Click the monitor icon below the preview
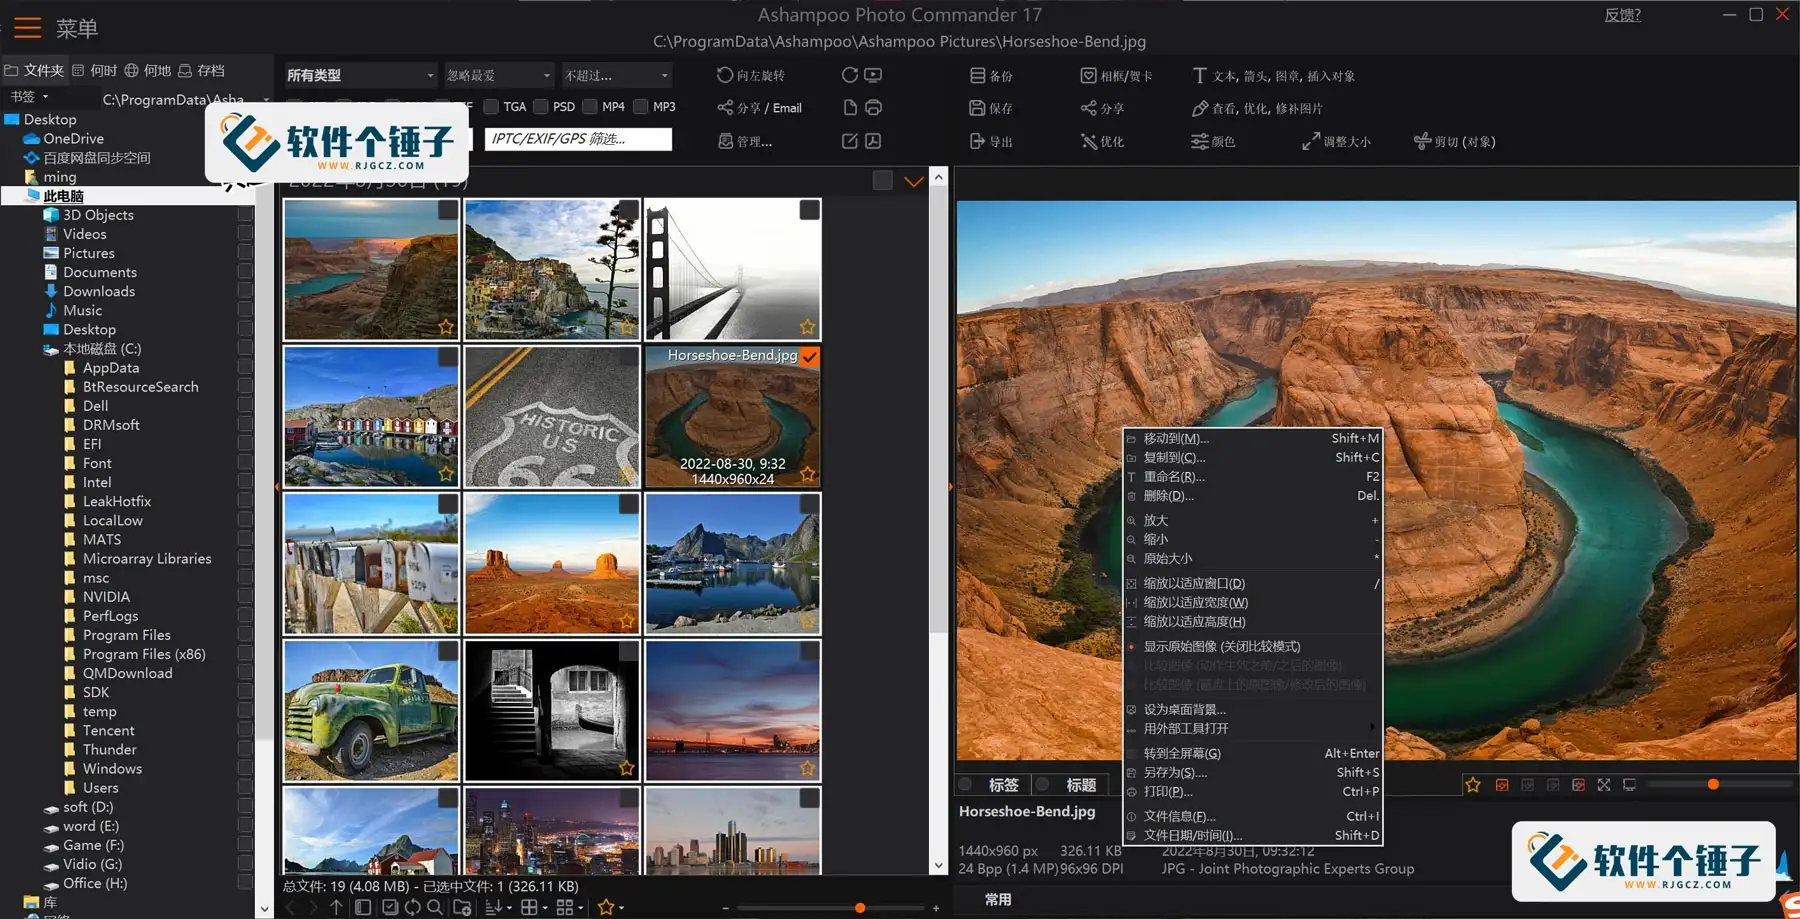The image size is (1800, 919). [x=1629, y=785]
